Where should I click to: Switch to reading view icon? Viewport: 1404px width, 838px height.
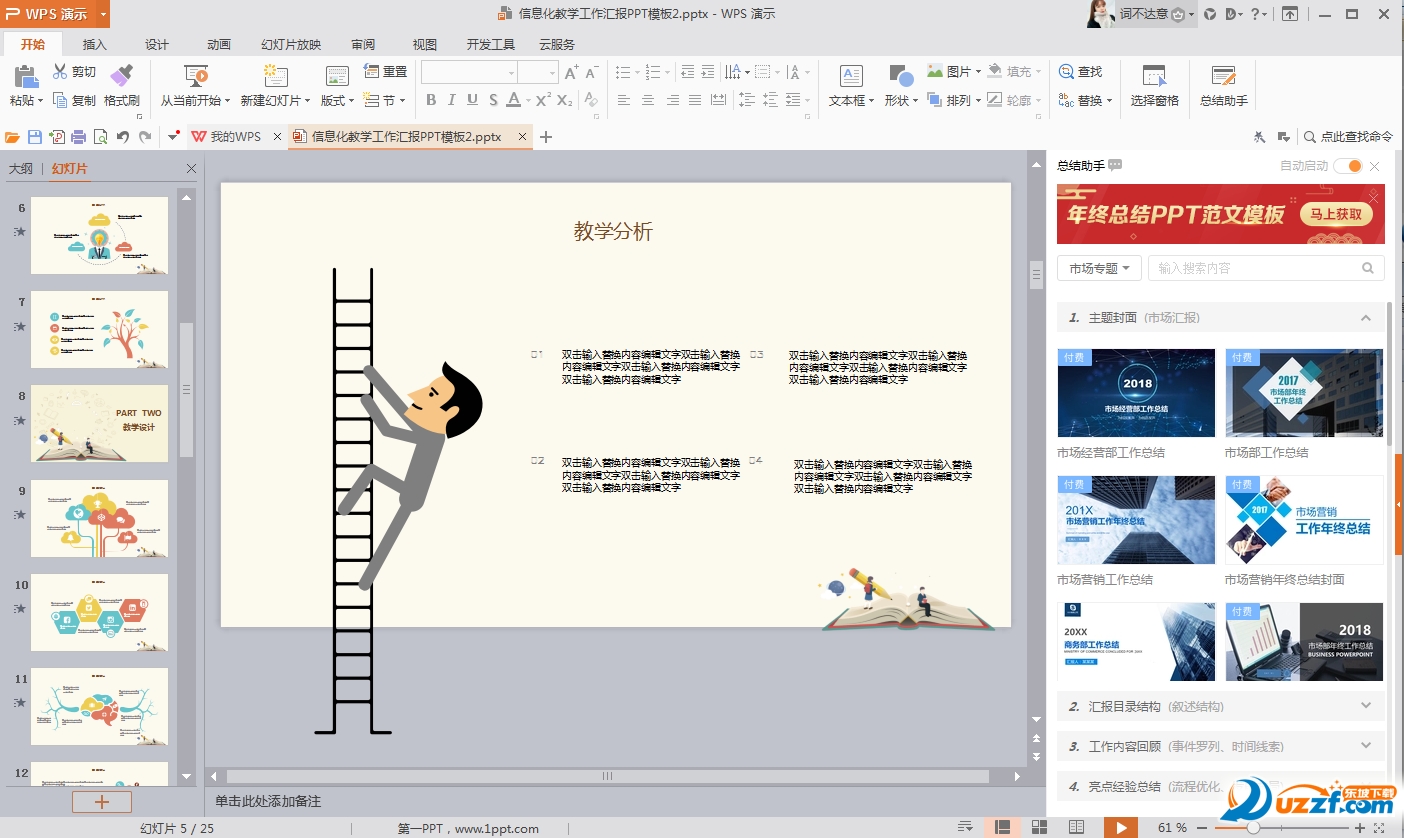[x=1076, y=827]
